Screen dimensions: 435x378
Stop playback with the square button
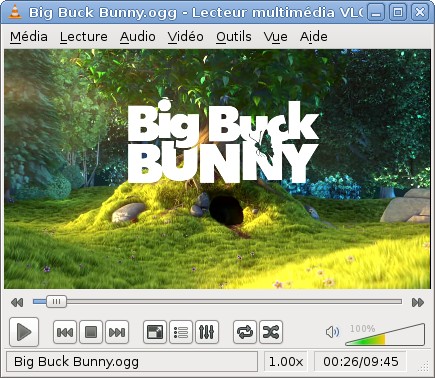(91, 332)
